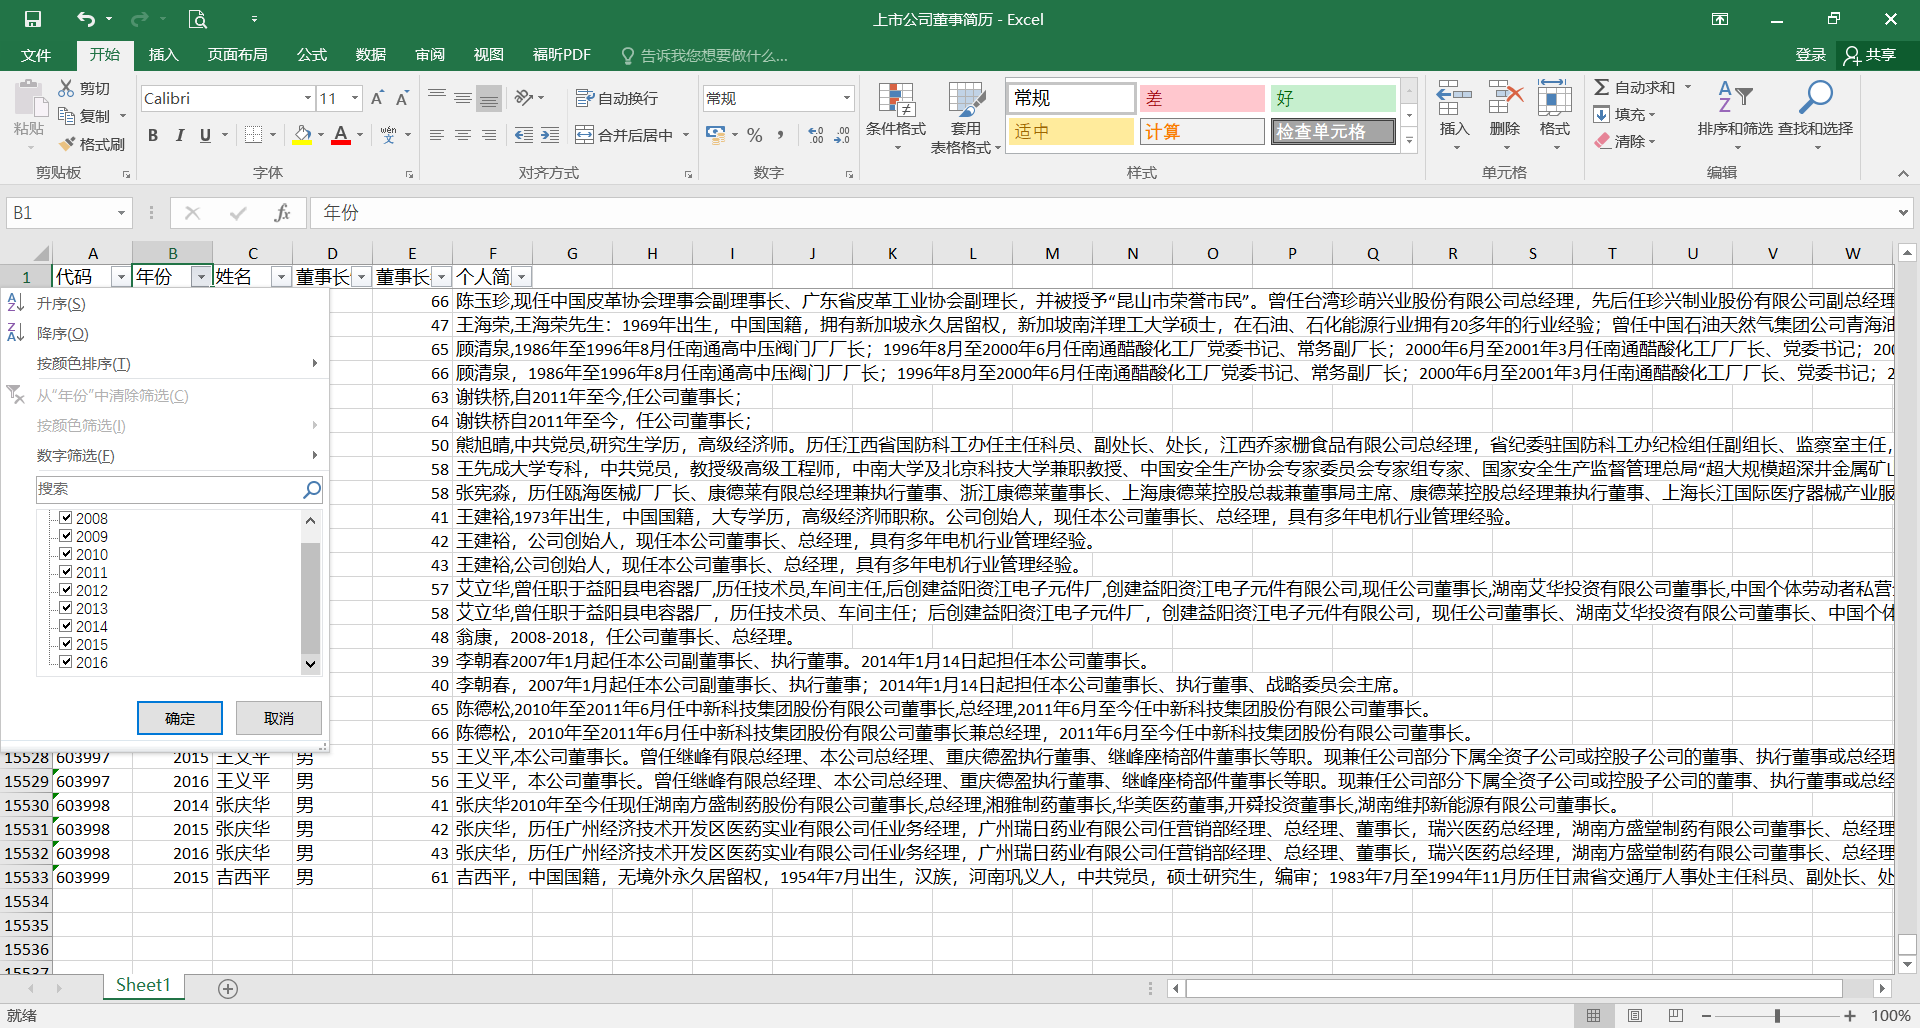The width and height of the screenshot is (1920, 1028).
Task: Expand the Name Box dropdown
Action: click(121, 213)
